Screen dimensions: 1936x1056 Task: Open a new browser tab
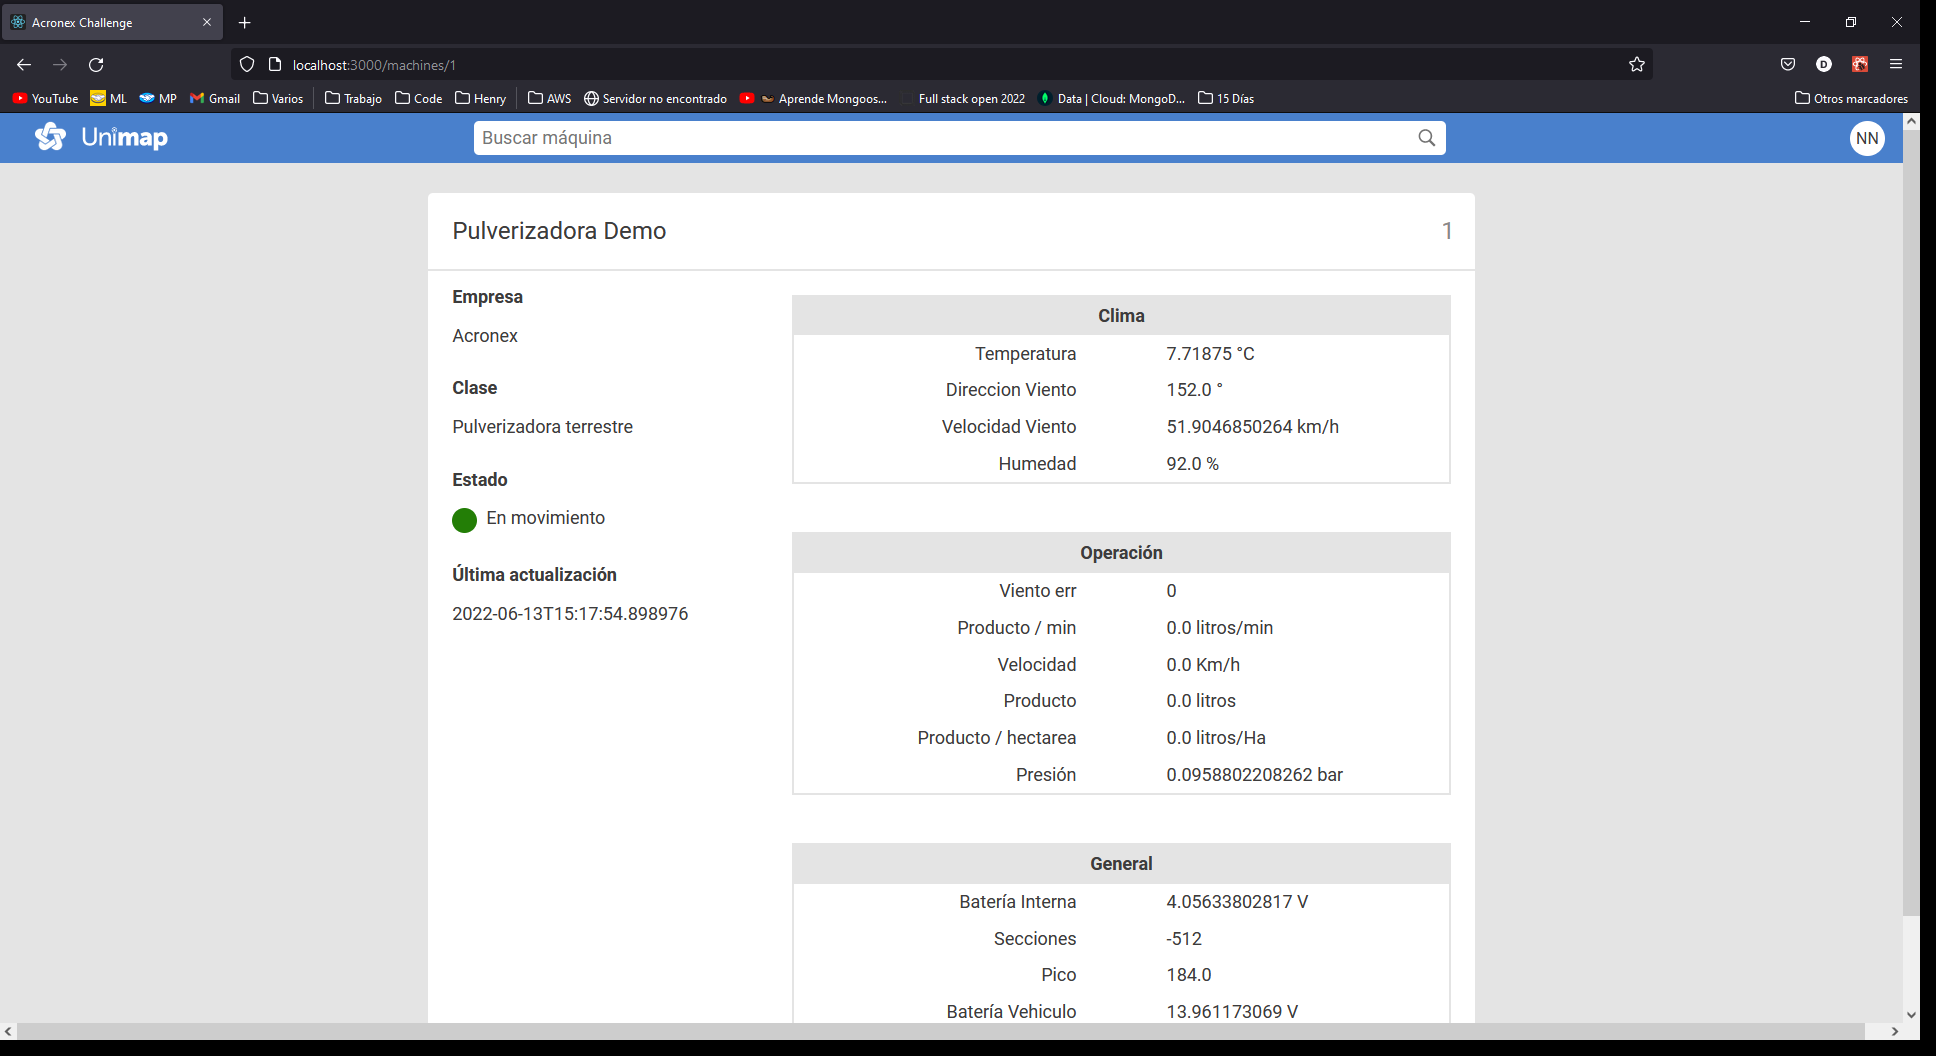244,22
